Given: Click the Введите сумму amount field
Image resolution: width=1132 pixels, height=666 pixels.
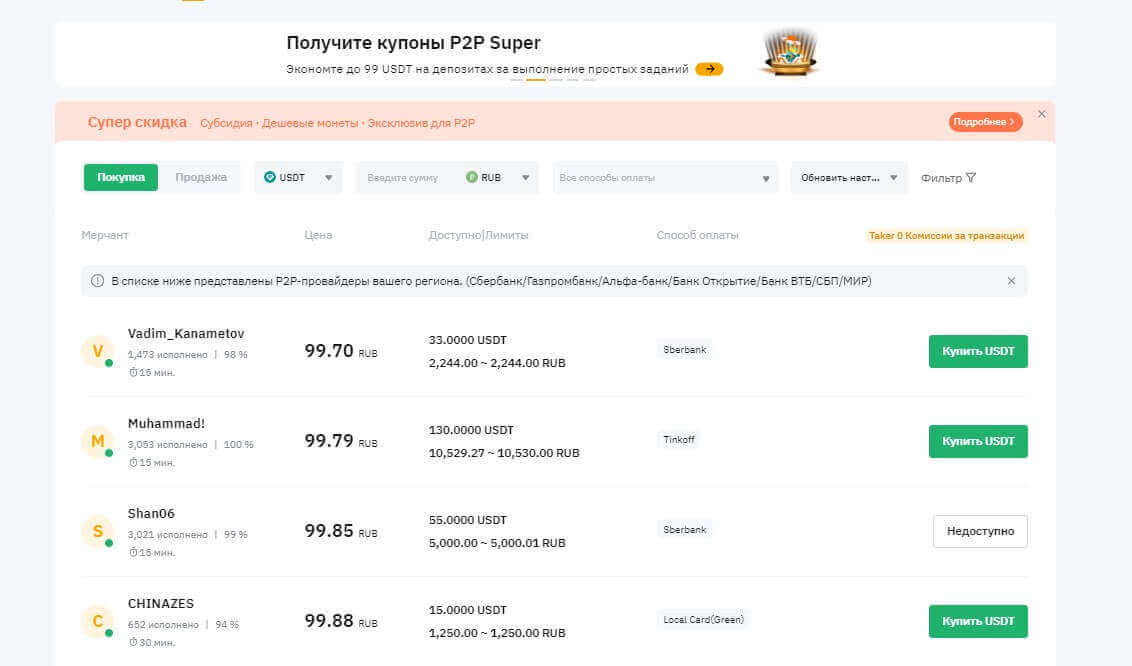Looking at the screenshot, I should coord(405,177).
